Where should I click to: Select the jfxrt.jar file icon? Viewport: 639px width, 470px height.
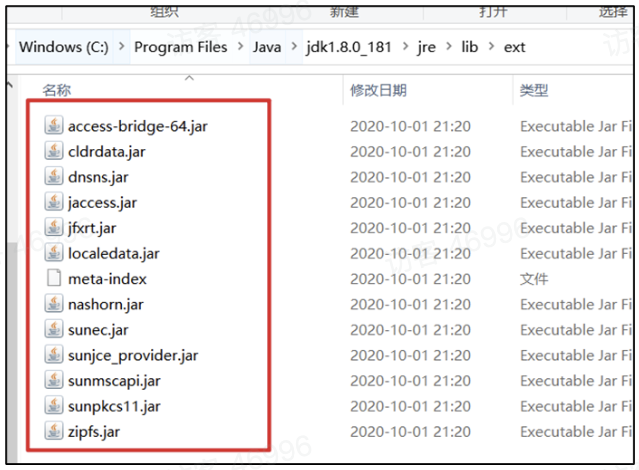tap(54, 228)
